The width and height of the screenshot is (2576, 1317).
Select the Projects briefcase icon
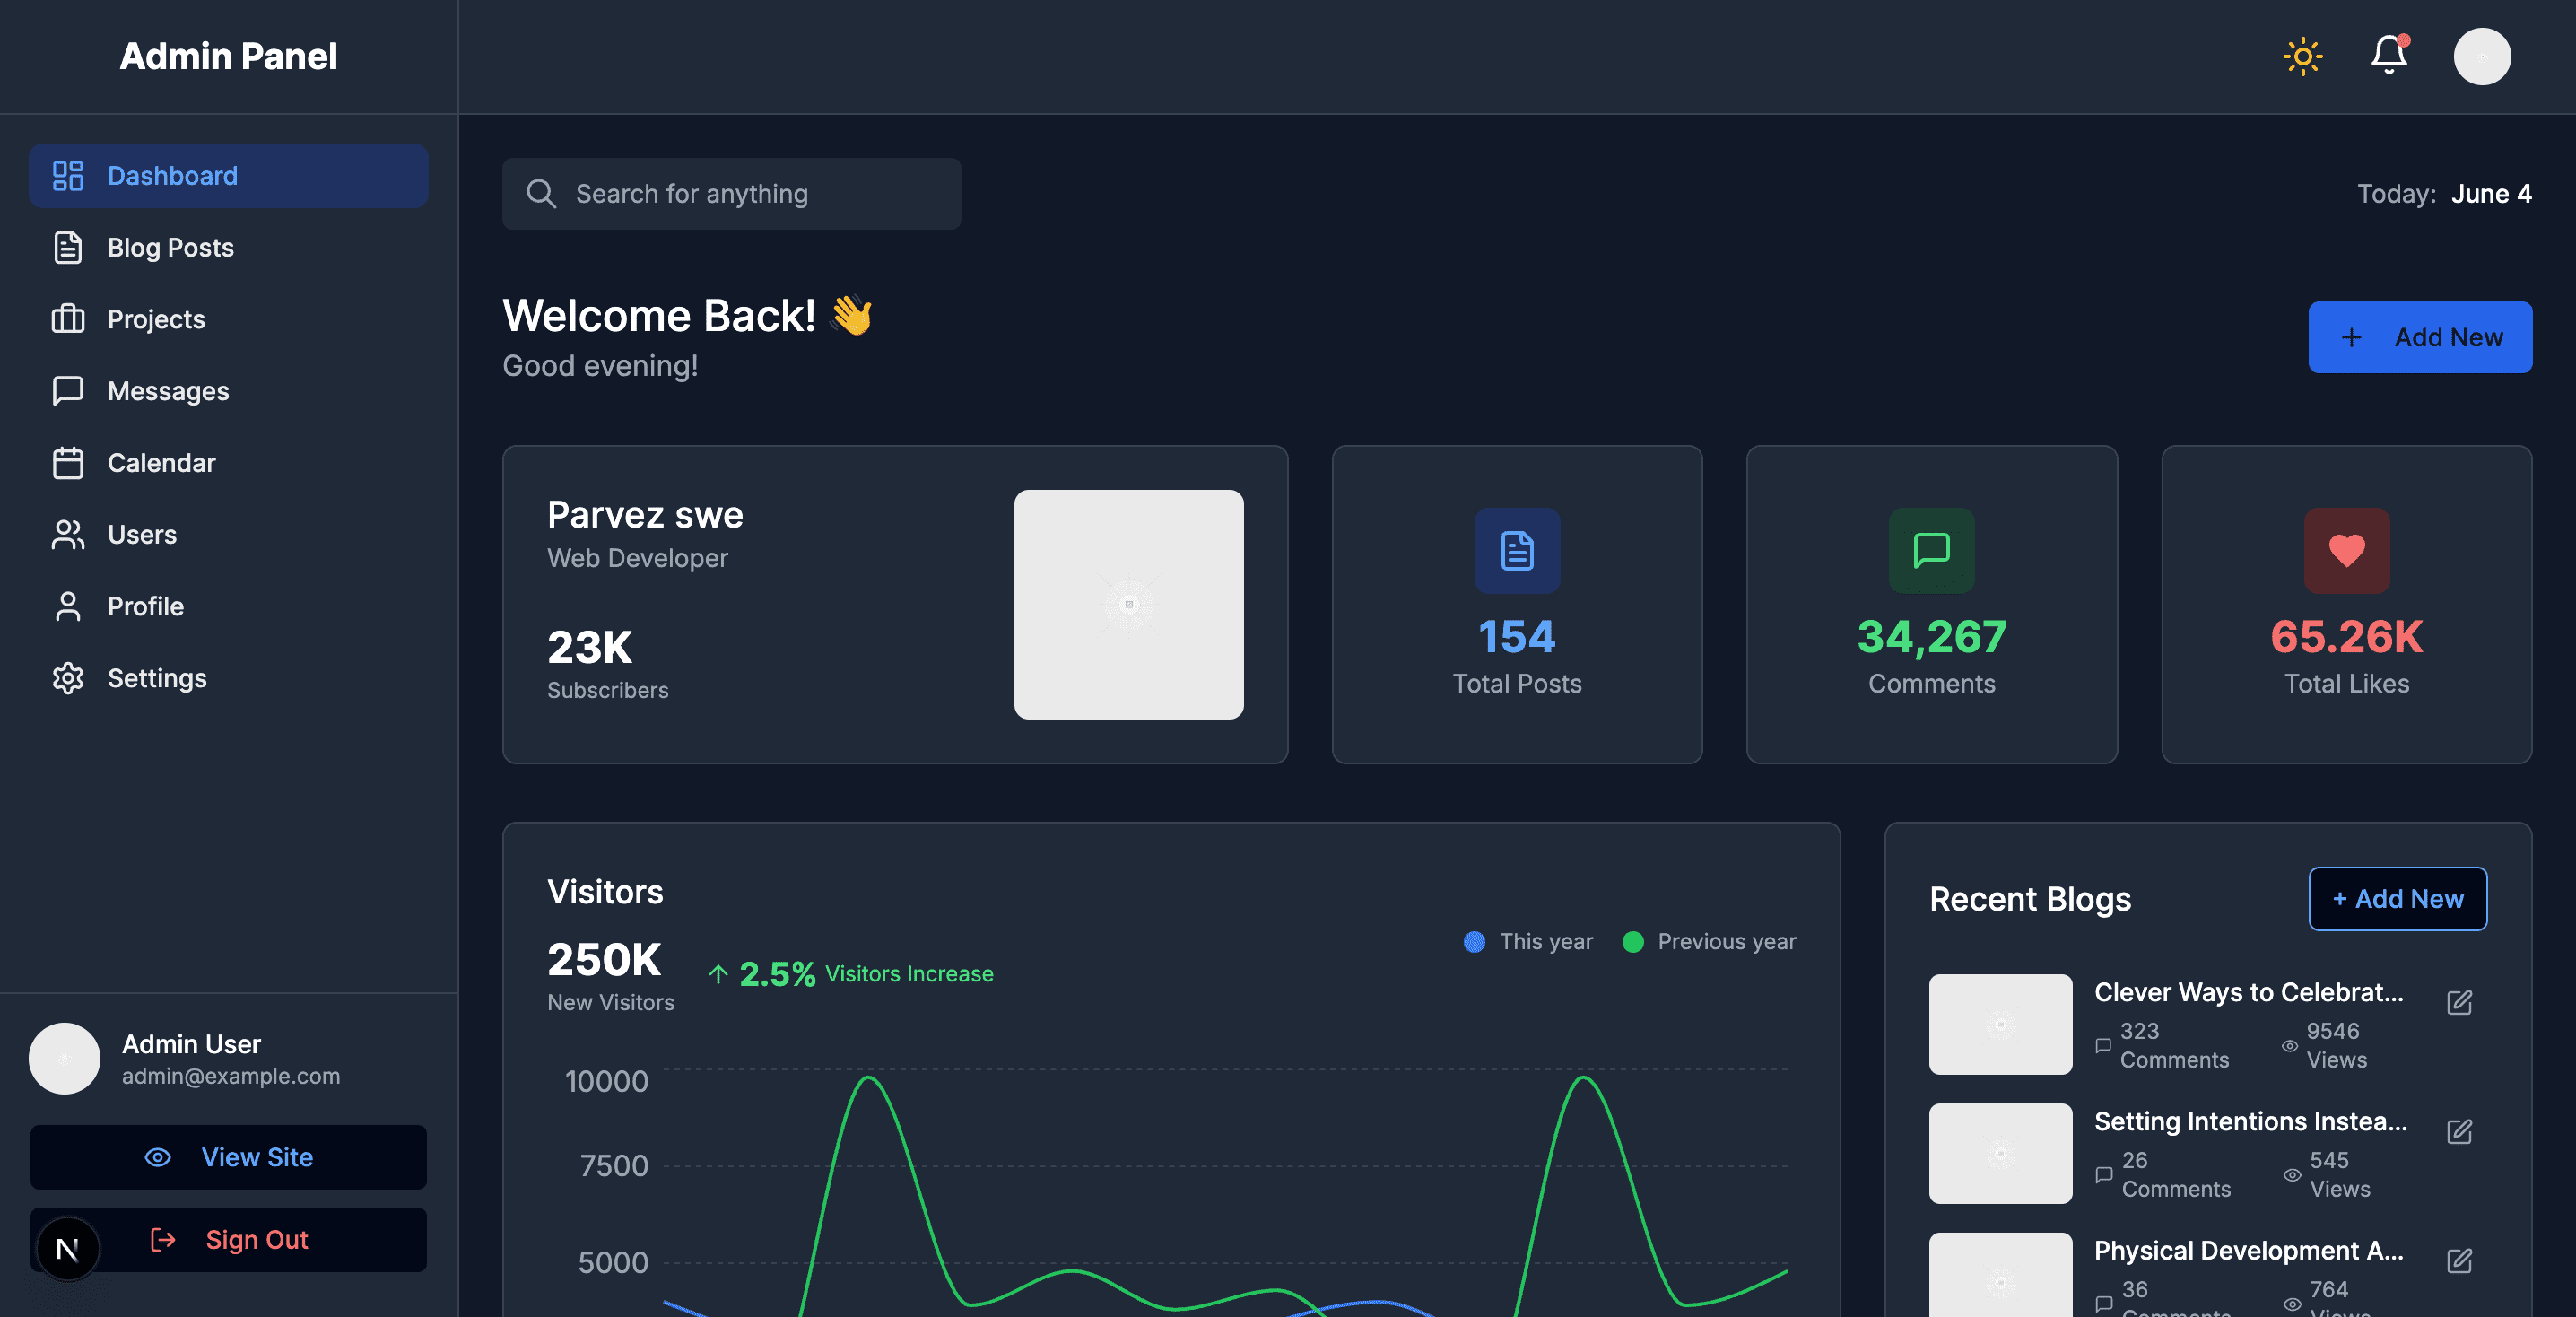pyautogui.click(x=67, y=319)
